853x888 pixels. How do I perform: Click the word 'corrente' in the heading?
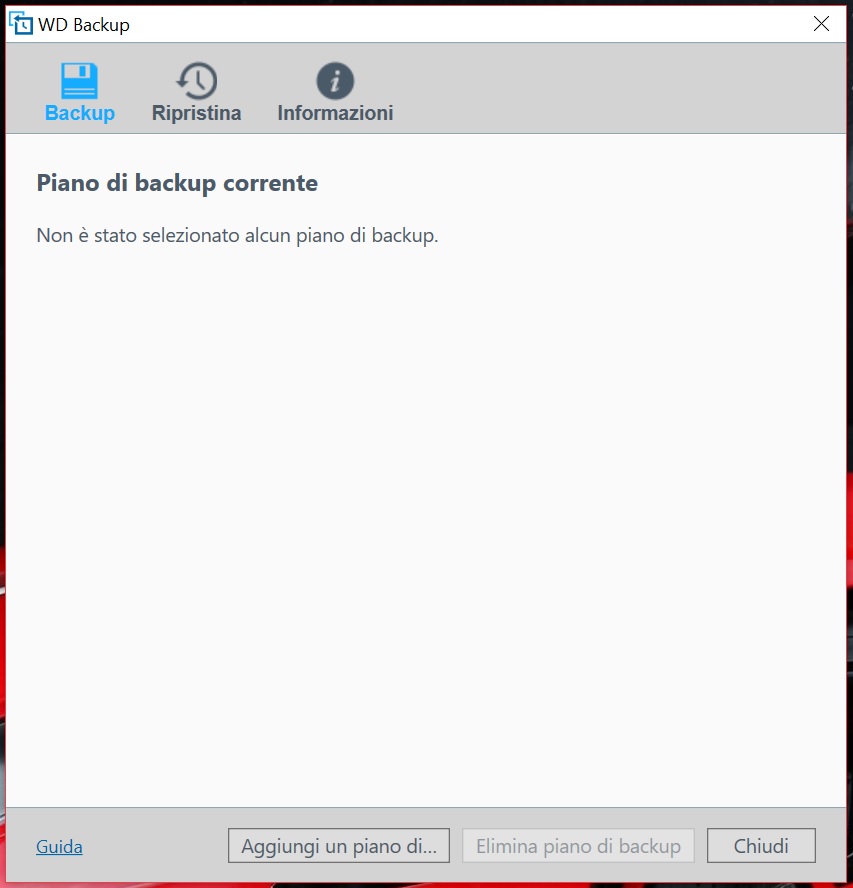pos(270,183)
